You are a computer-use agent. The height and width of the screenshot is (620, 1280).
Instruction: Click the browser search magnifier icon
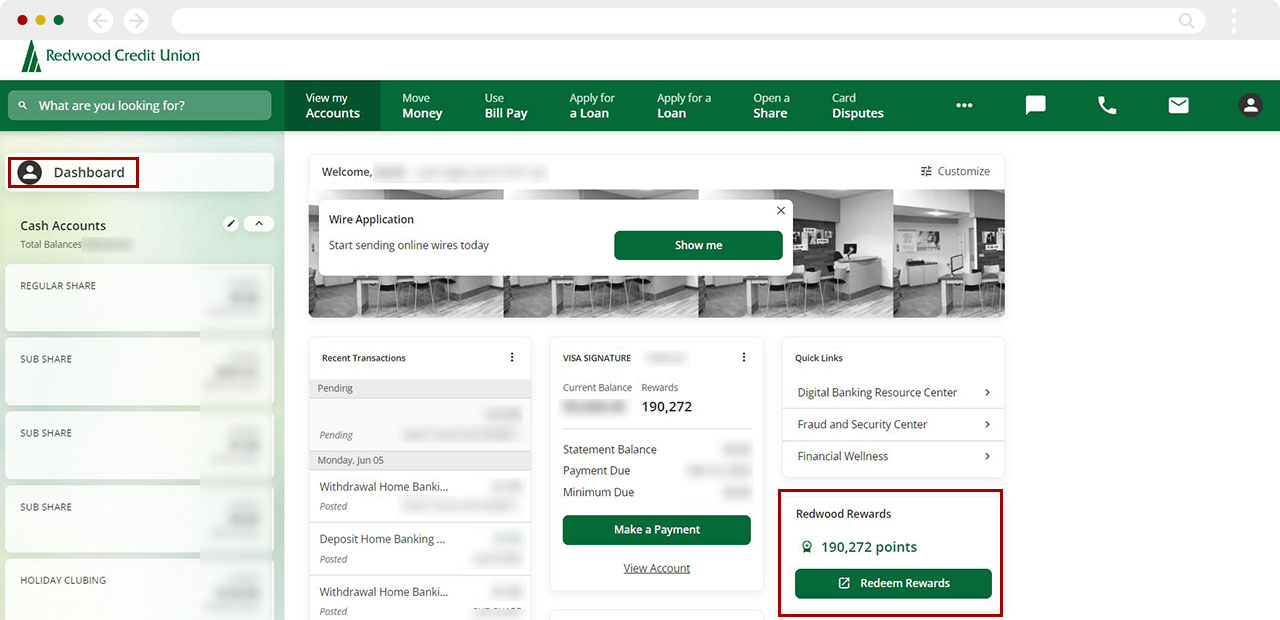pyautogui.click(x=1187, y=20)
